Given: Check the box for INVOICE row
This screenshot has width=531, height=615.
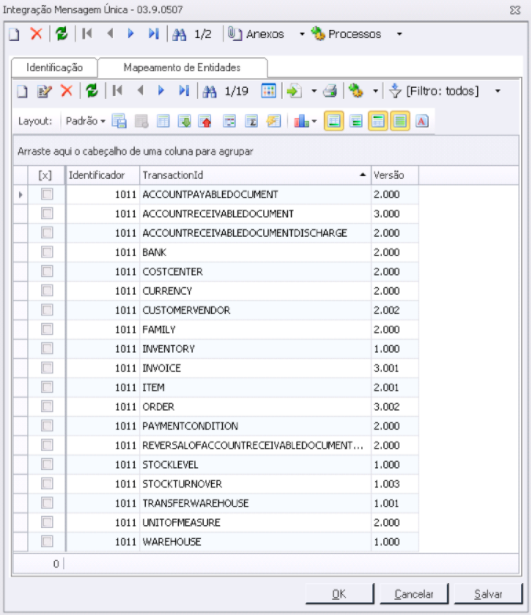Looking at the screenshot, I should tap(47, 368).
